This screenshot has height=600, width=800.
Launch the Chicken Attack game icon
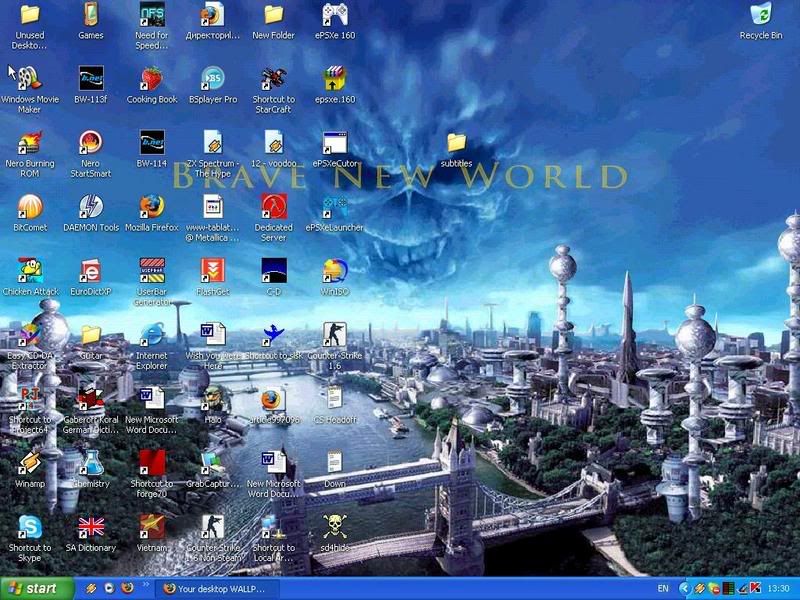tap(30, 271)
